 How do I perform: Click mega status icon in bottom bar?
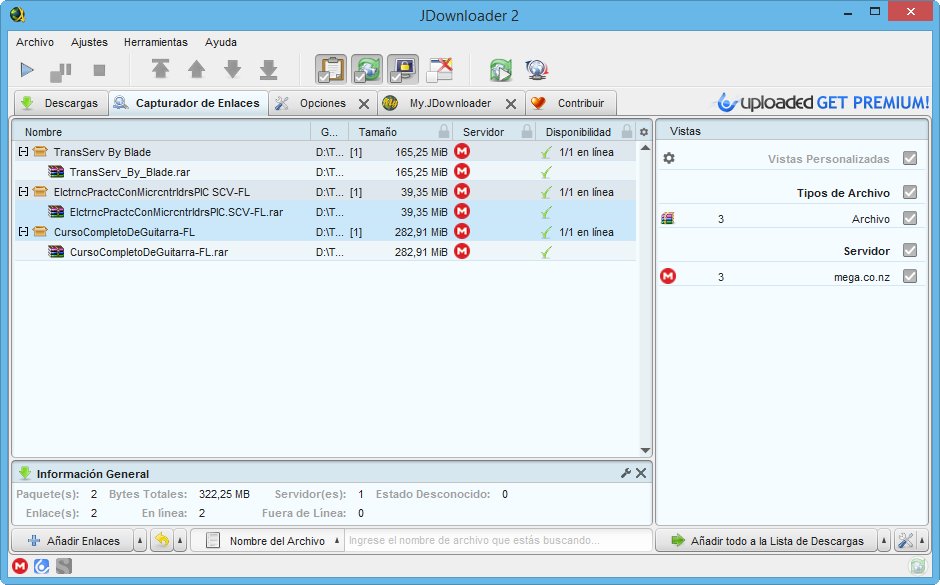click(20, 566)
